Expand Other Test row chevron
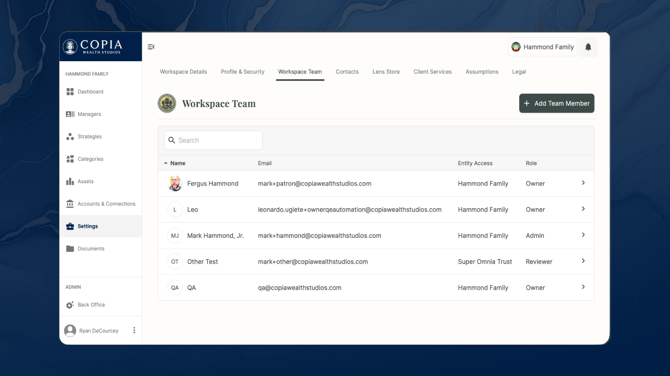 pos(583,261)
